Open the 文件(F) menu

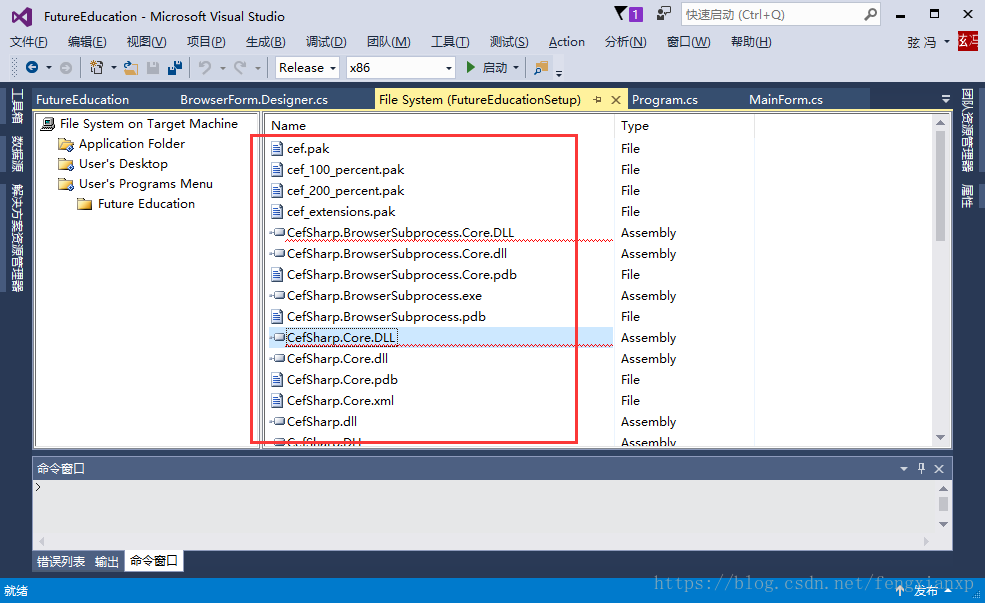(28, 42)
